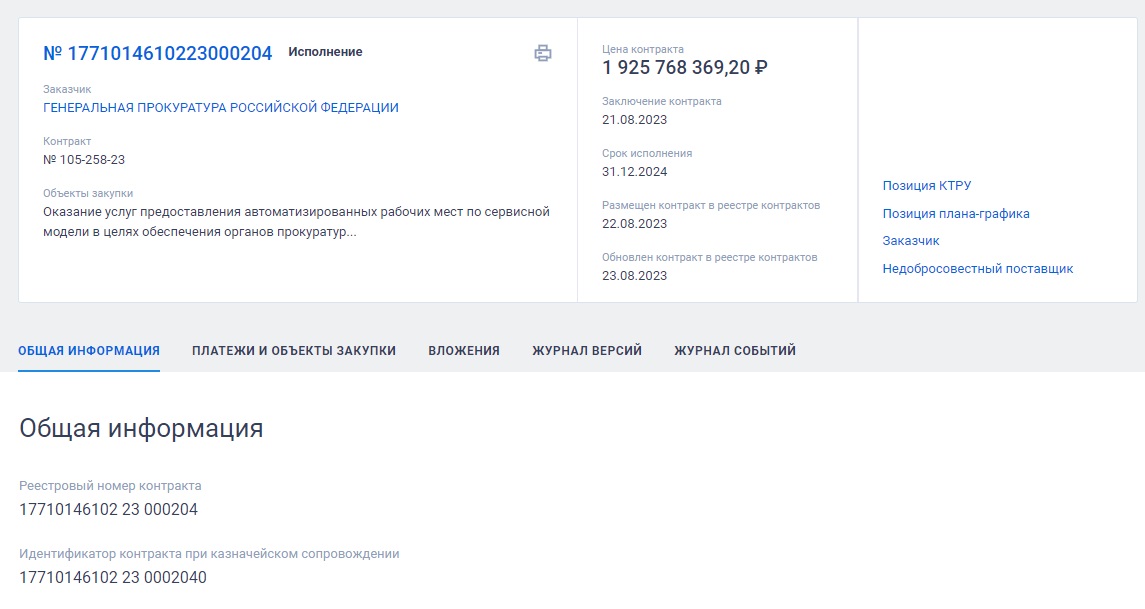The width and height of the screenshot is (1145, 609).
Task: Click the procurement object description text
Action: click(296, 222)
